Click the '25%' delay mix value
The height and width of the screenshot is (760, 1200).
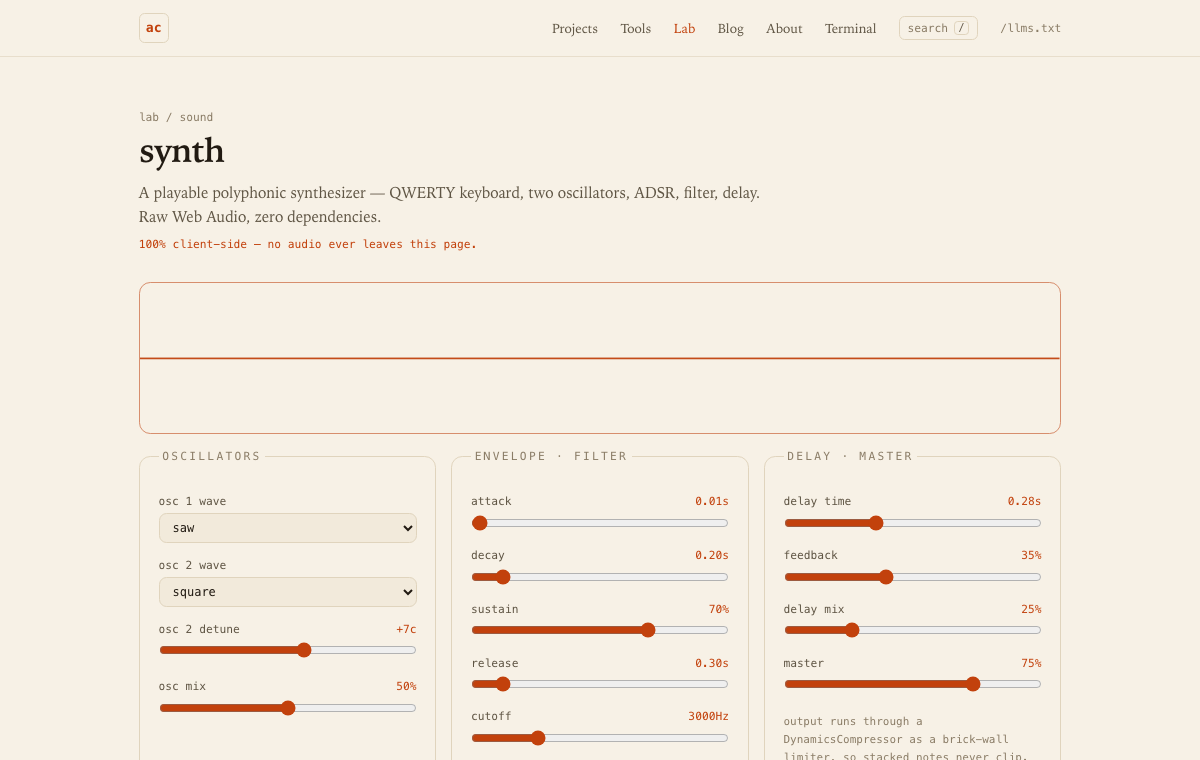pyautogui.click(x=1031, y=609)
